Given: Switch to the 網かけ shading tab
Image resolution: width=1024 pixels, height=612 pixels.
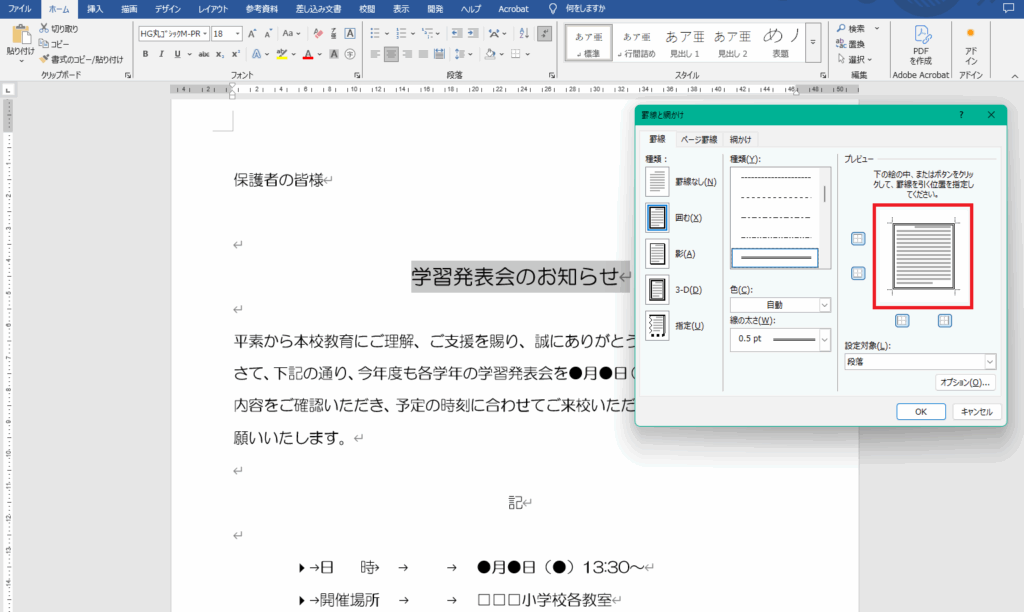Looking at the screenshot, I should click(740, 140).
